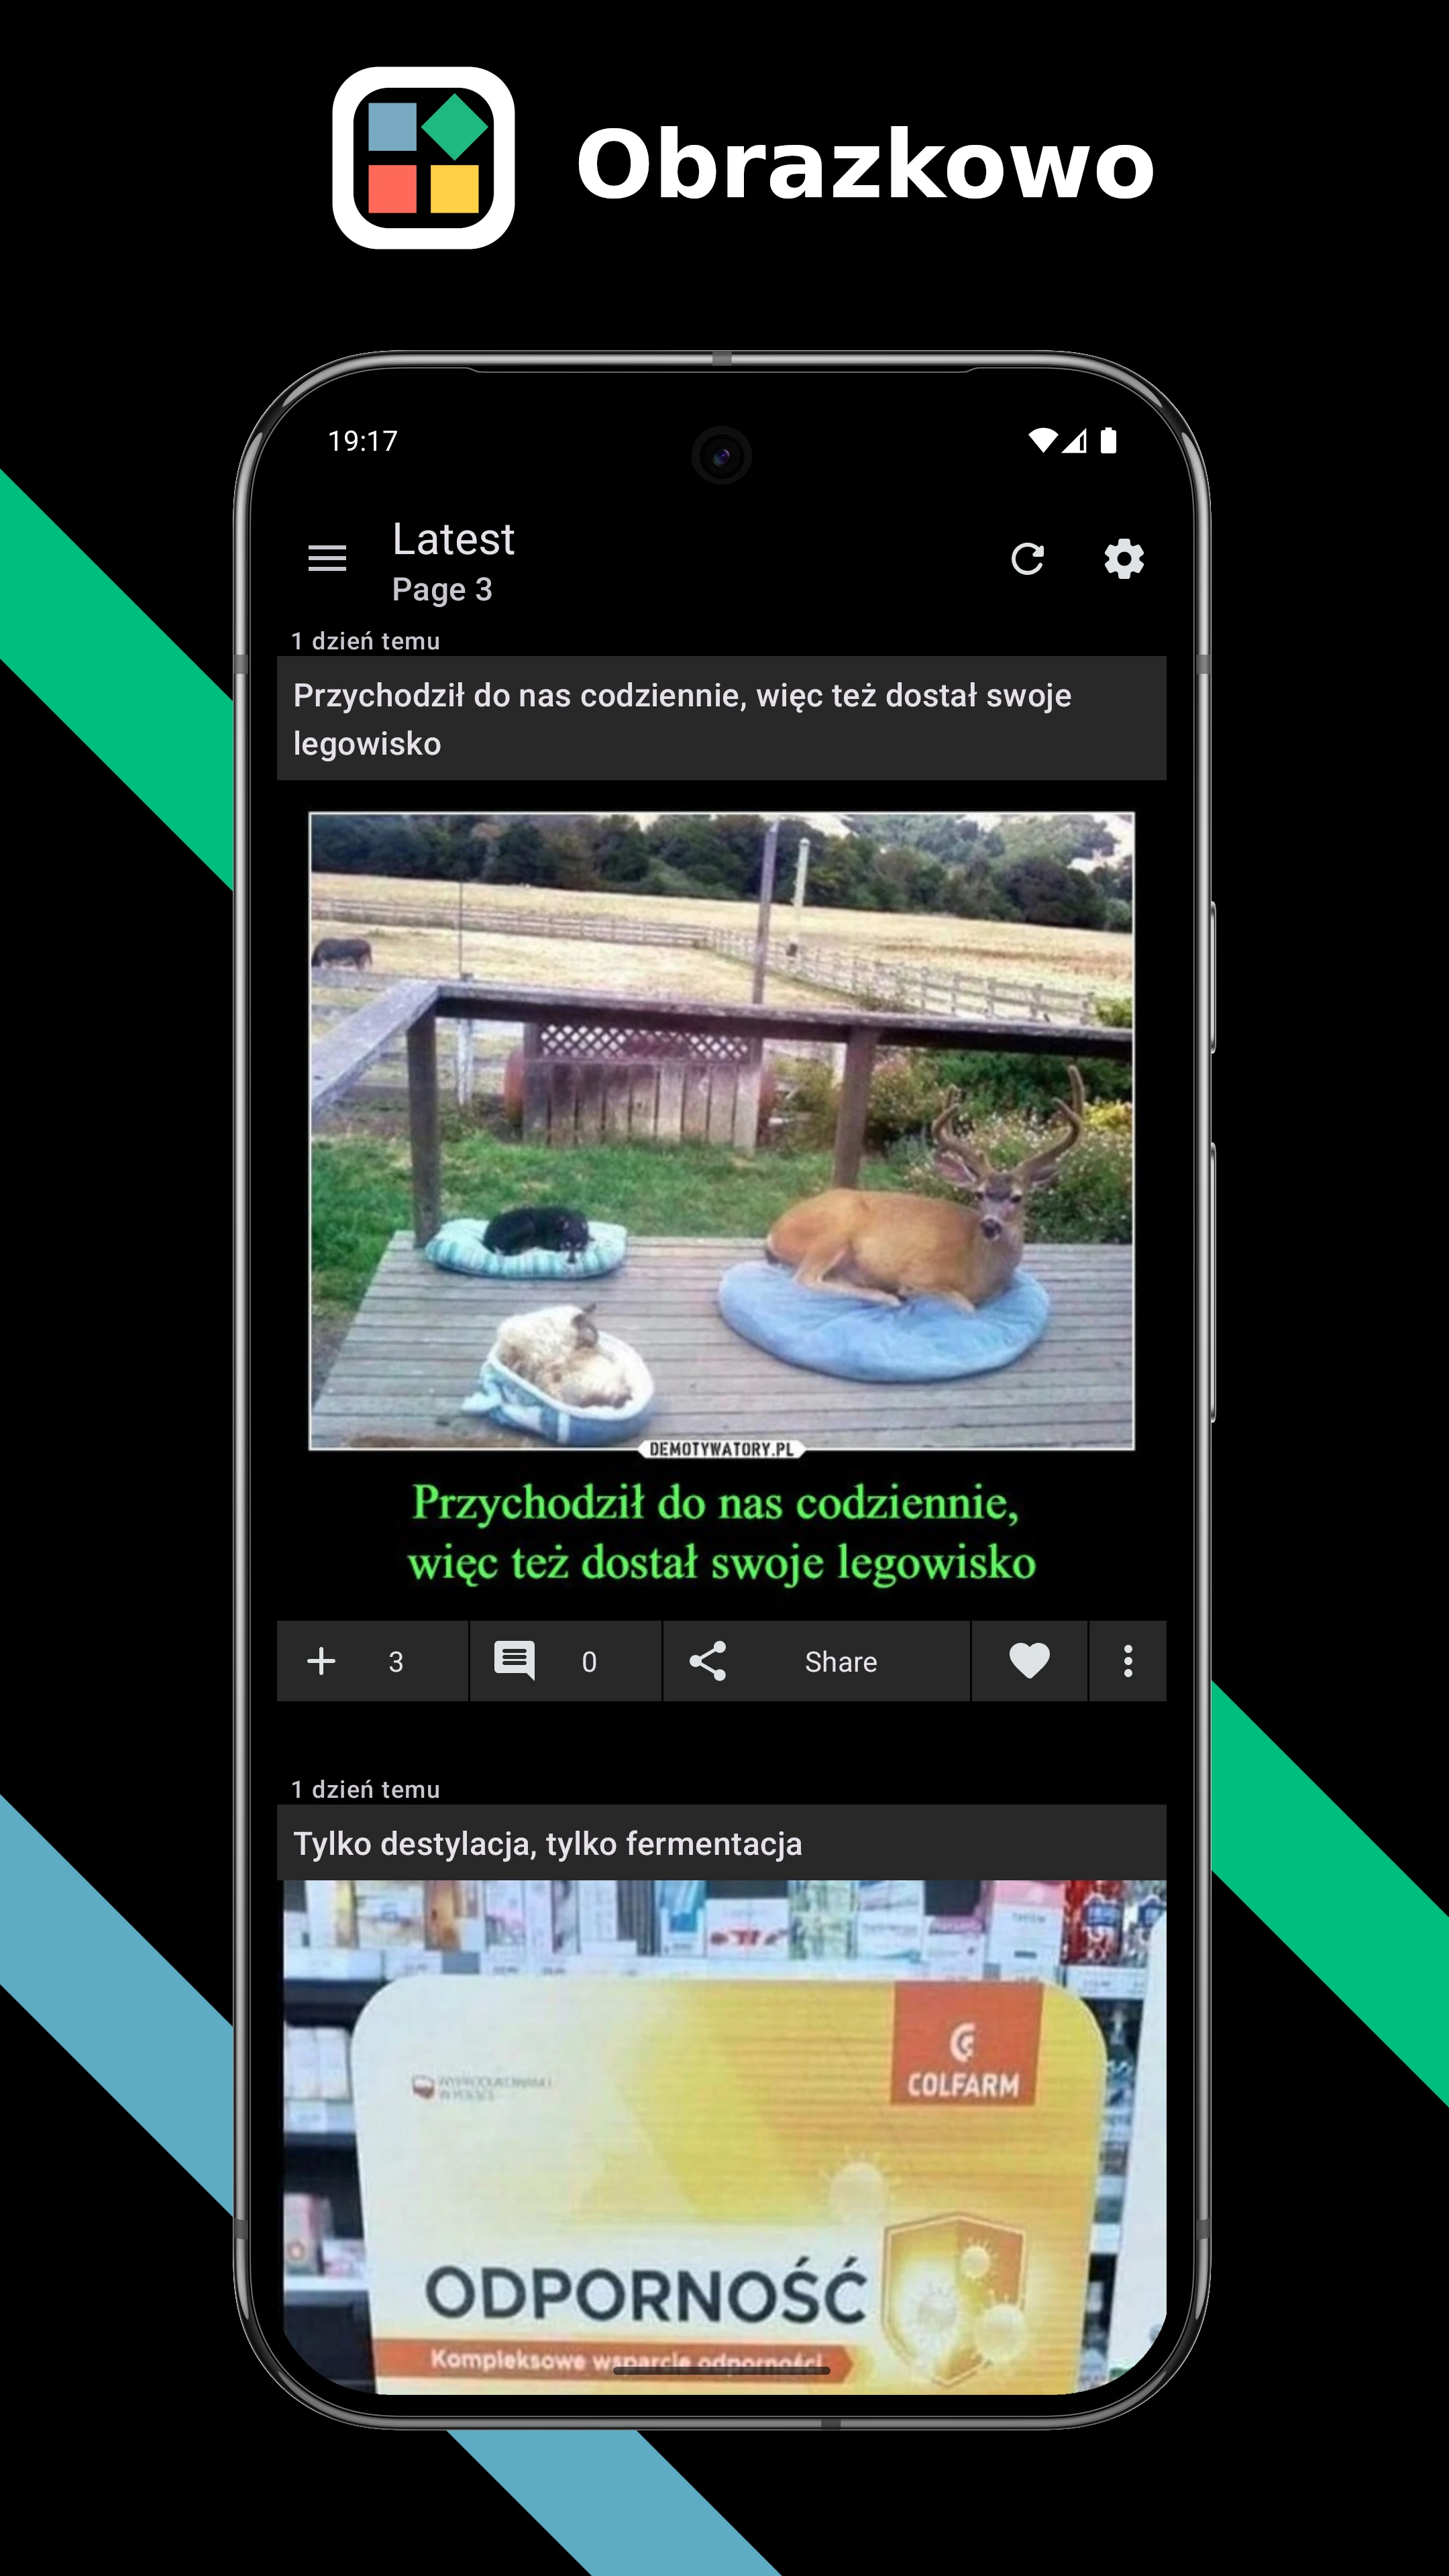This screenshot has width=1449, height=2576.
Task: Open the hamburger navigation menu
Action: click(x=327, y=558)
